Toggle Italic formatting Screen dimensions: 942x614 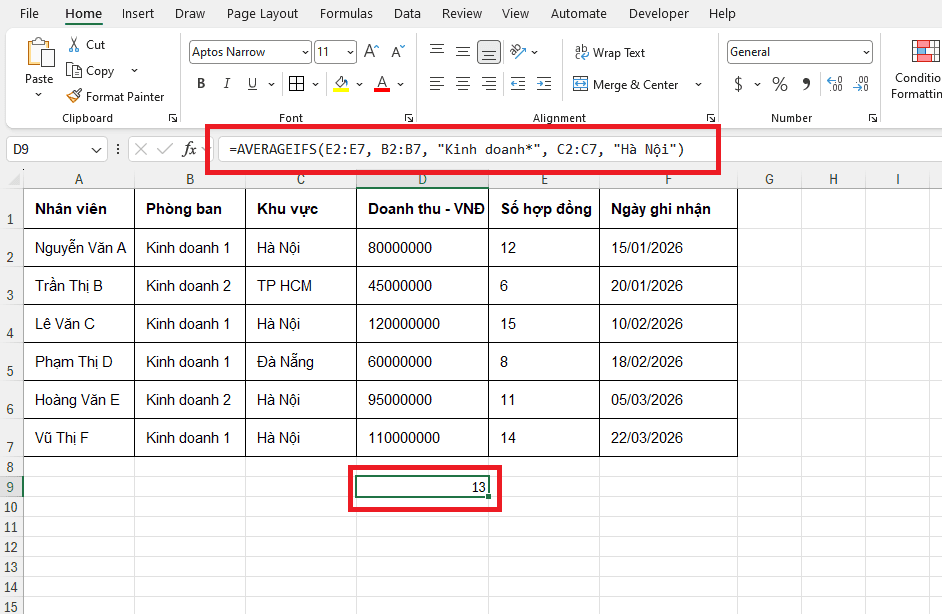[226, 84]
